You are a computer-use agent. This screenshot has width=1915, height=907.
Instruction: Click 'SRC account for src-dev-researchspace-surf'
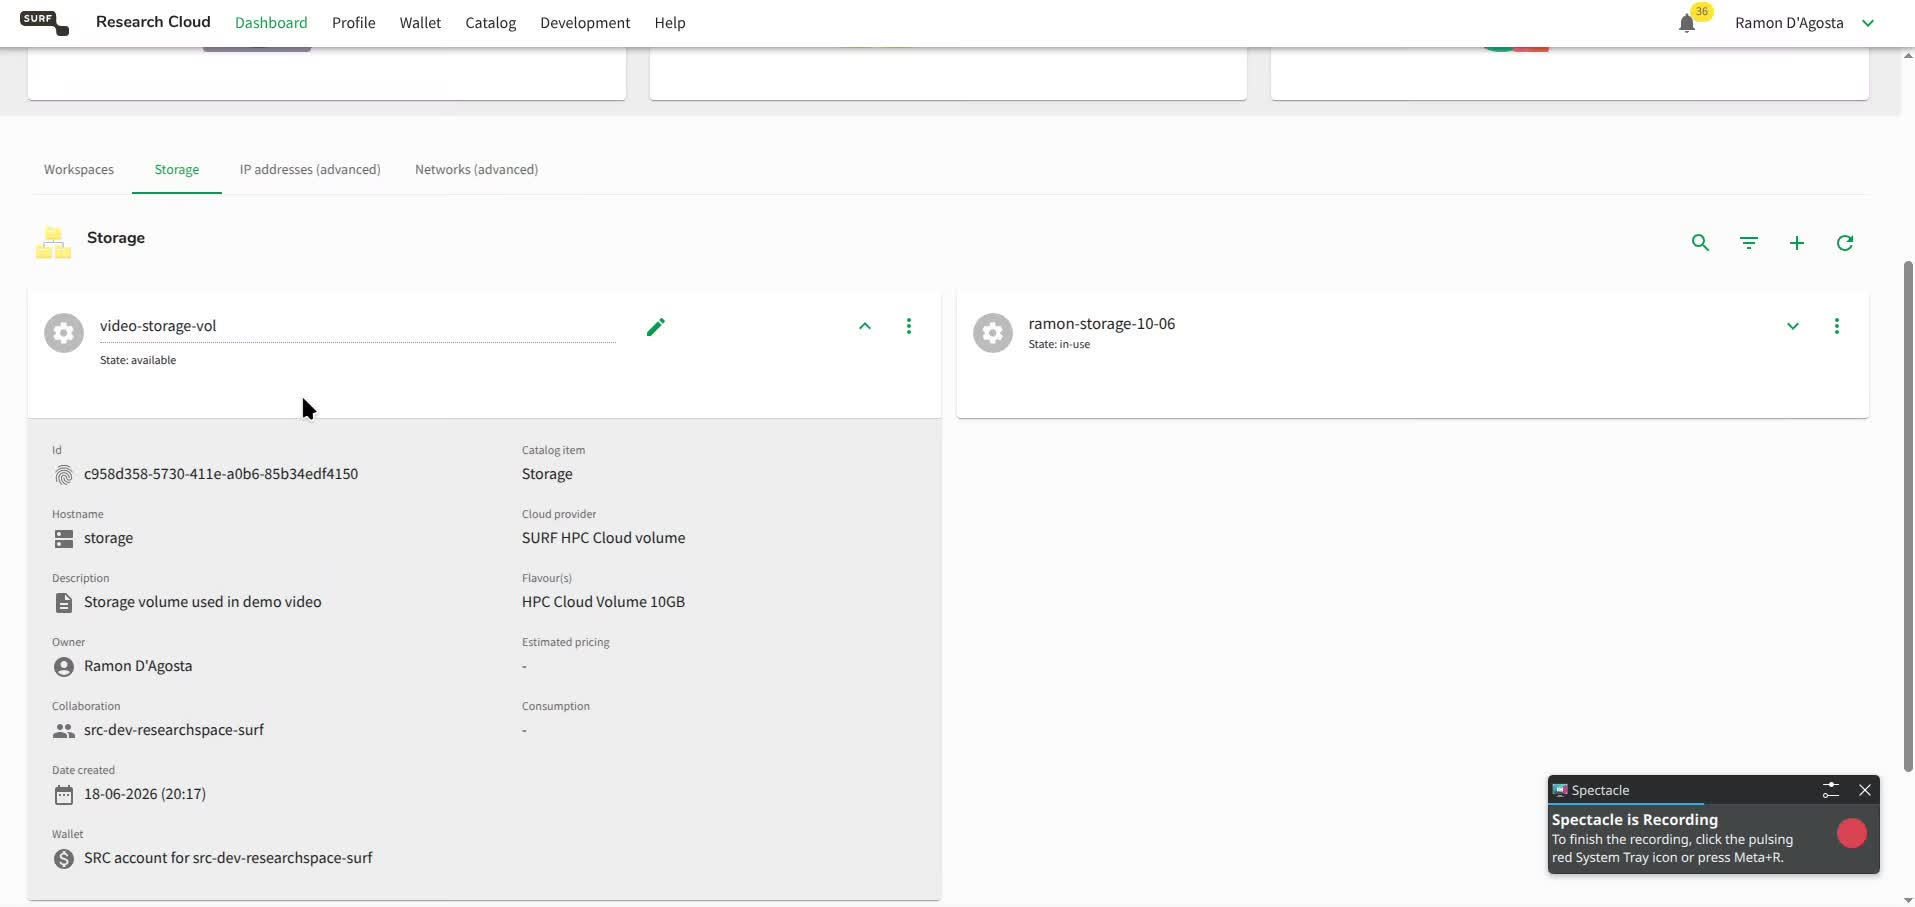coord(228,858)
